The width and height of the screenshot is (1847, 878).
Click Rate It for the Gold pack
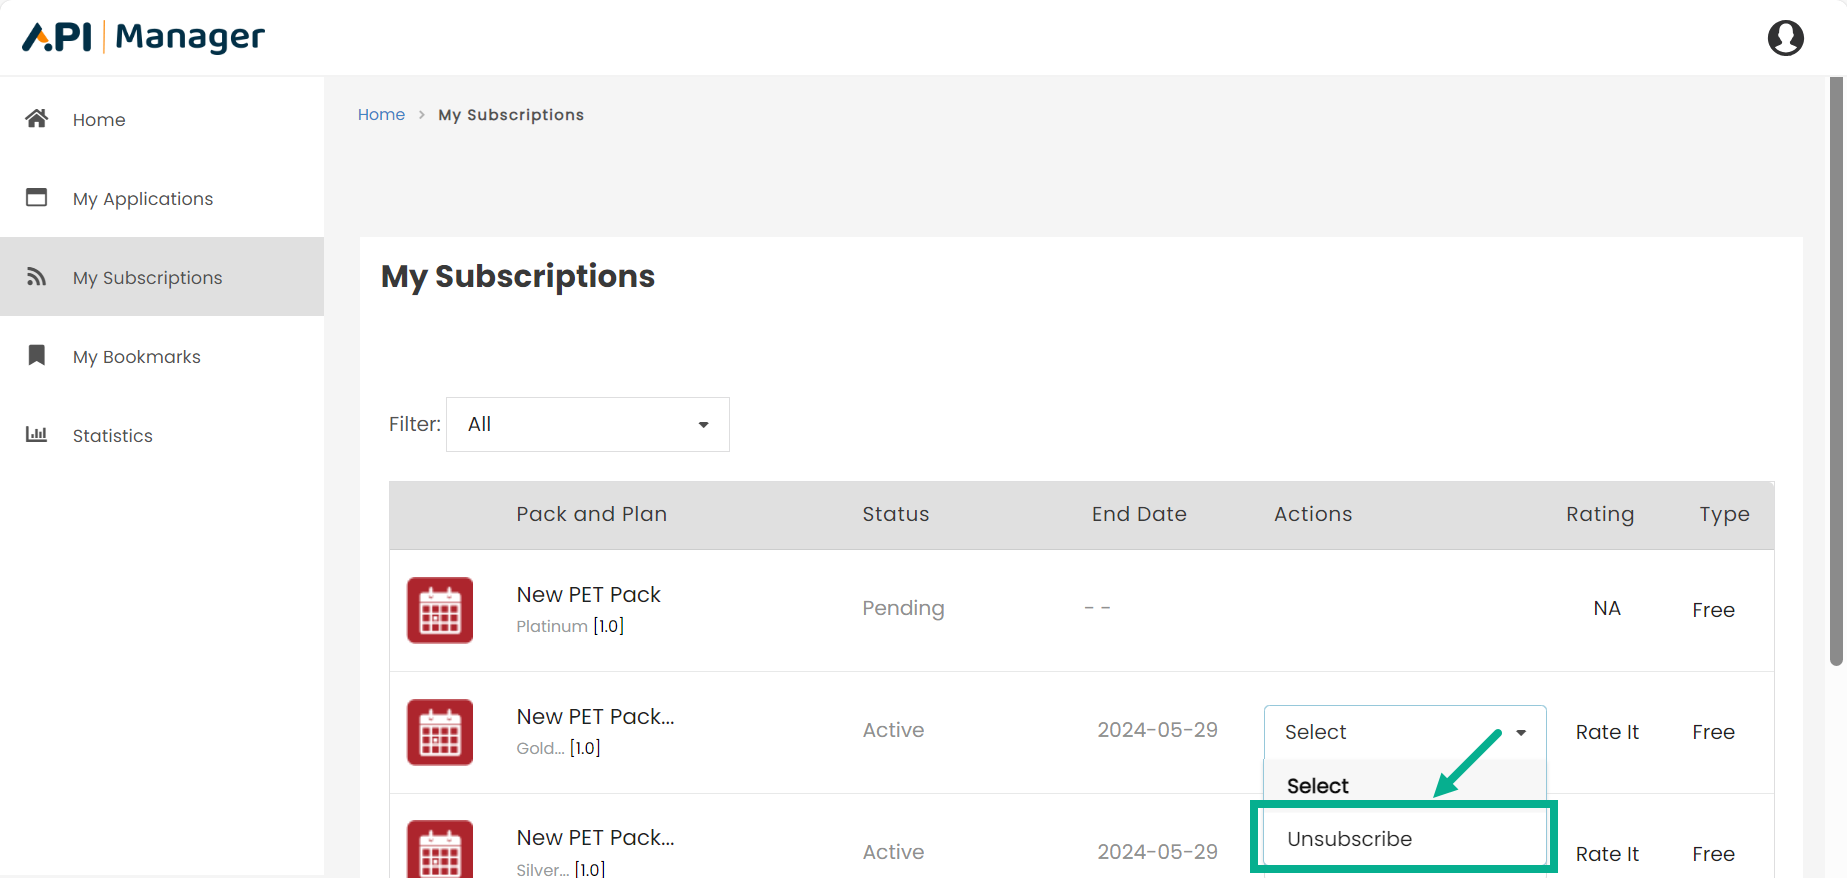click(1606, 732)
